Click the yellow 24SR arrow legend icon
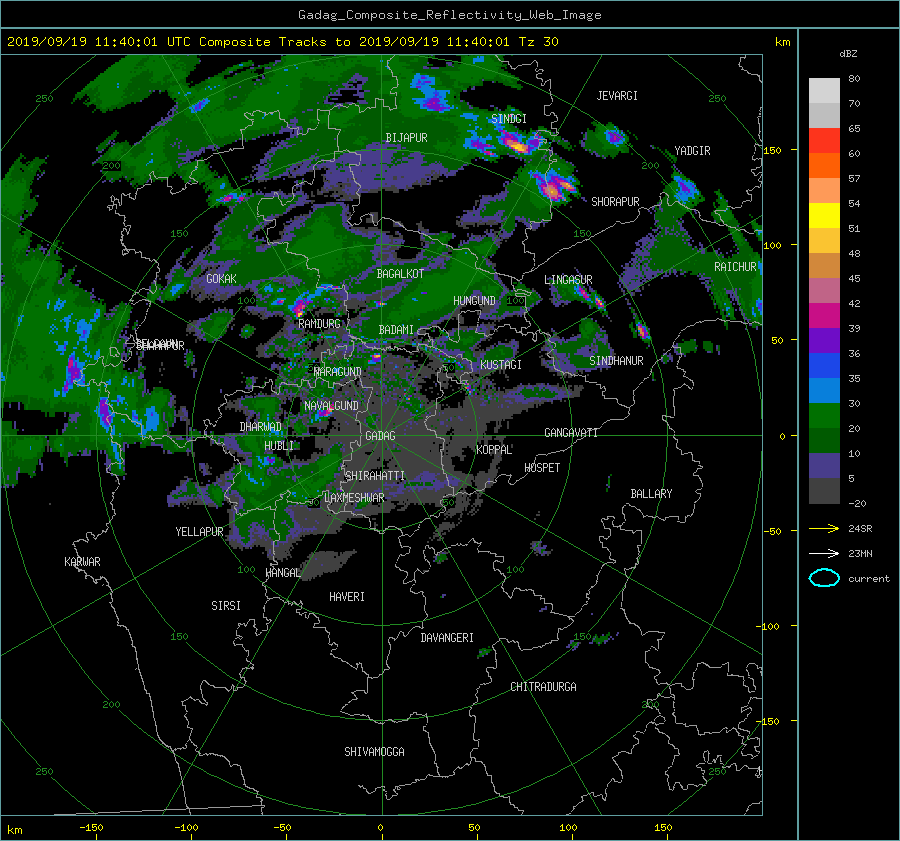 [824, 528]
